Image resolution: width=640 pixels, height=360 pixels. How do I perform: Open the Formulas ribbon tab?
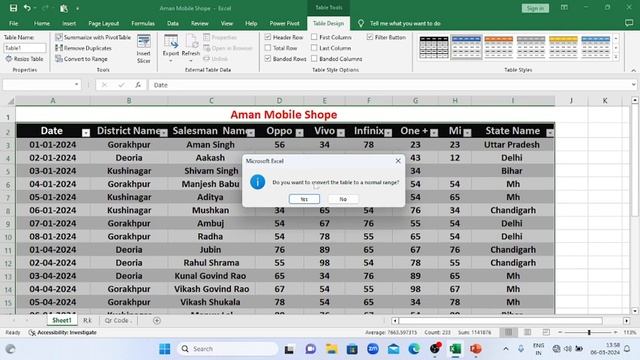143,23
